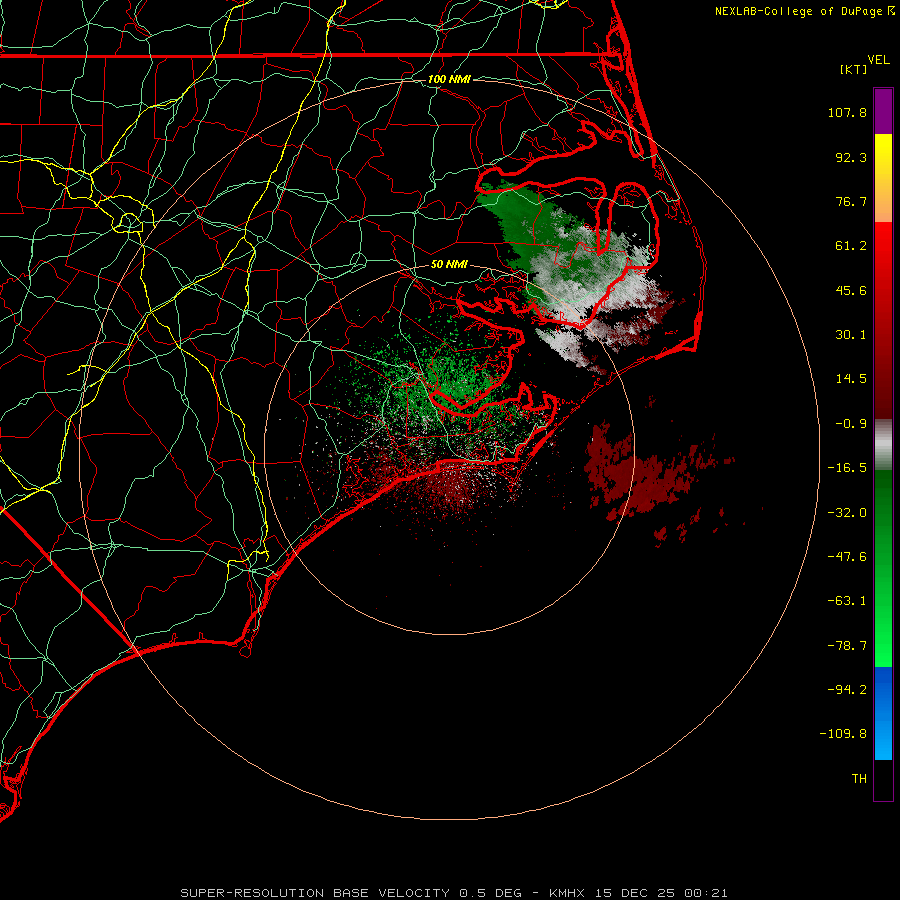Click the -32.0 legend value

point(847,513)
